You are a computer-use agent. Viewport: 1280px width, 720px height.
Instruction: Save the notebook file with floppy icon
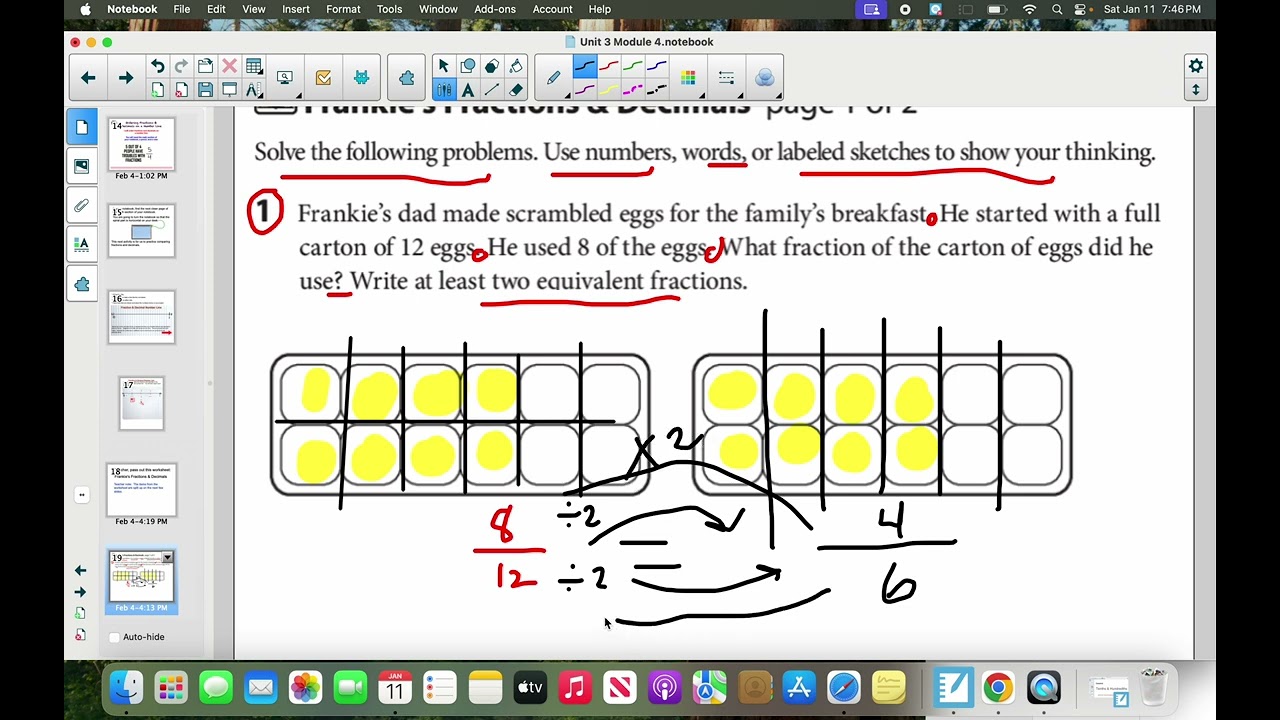coord(205,90)
